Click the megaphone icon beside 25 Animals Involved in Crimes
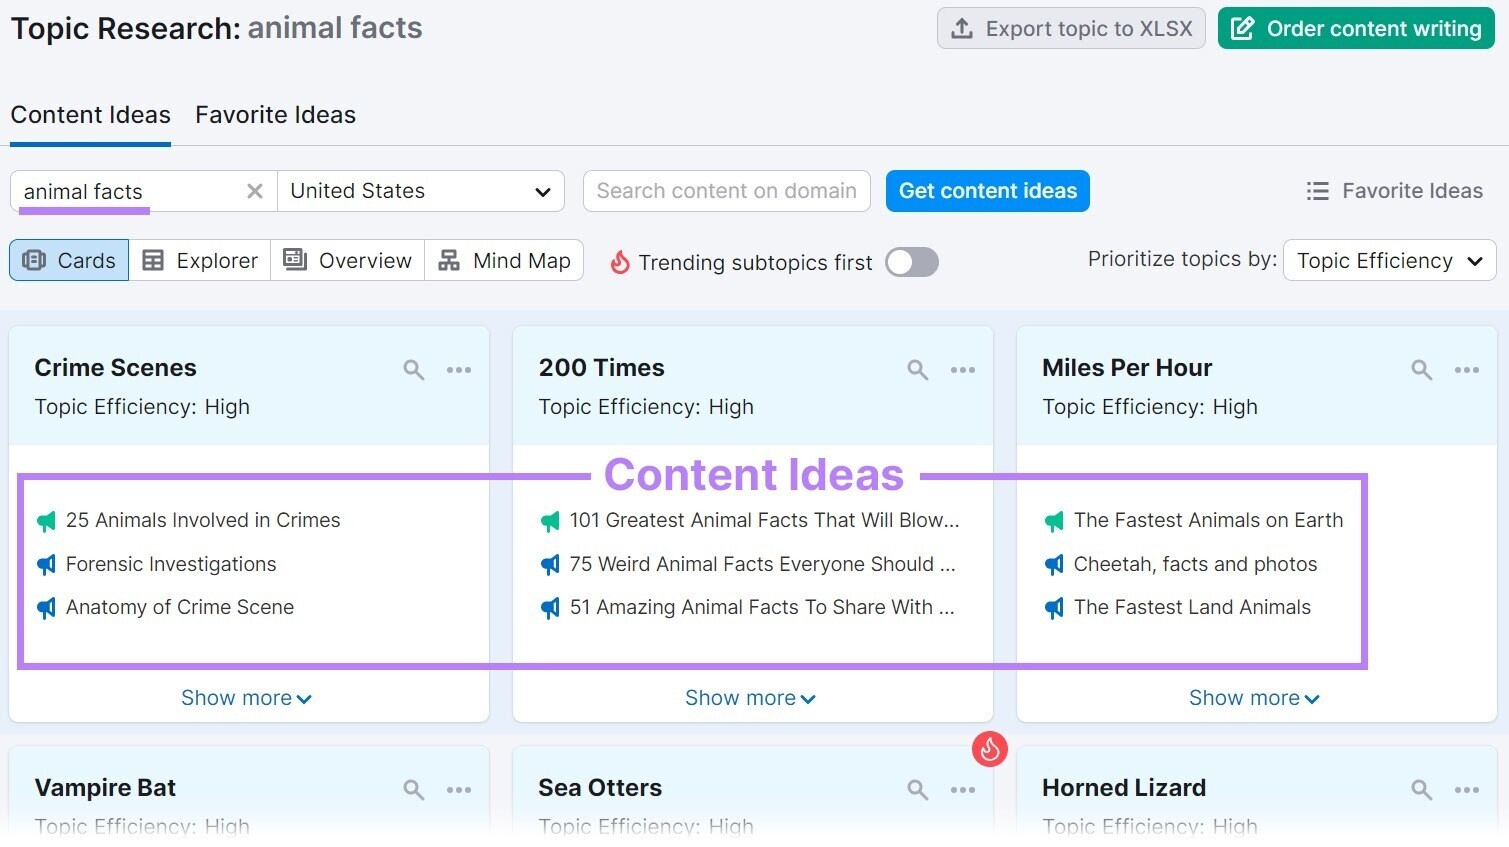 (45, 521)
